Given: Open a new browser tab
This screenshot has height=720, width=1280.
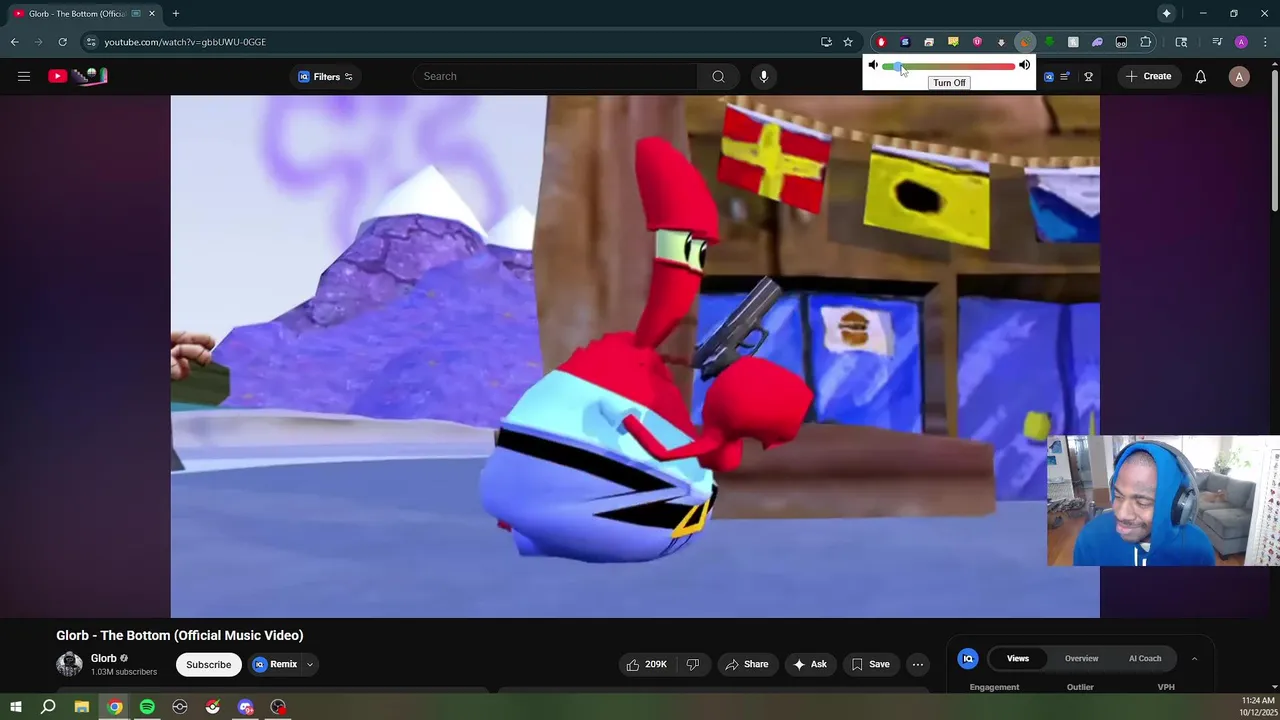Looking at the screenshot, I should (x=176, y=14).
